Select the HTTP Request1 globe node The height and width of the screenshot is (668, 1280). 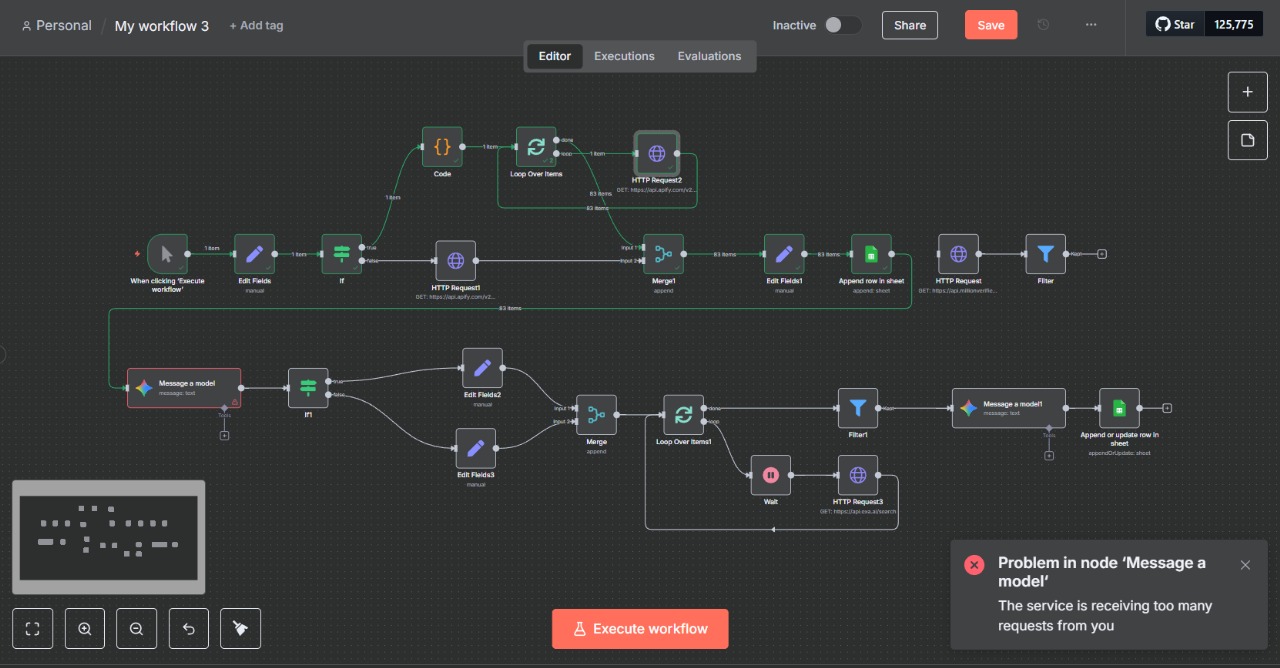click(455, 261)
